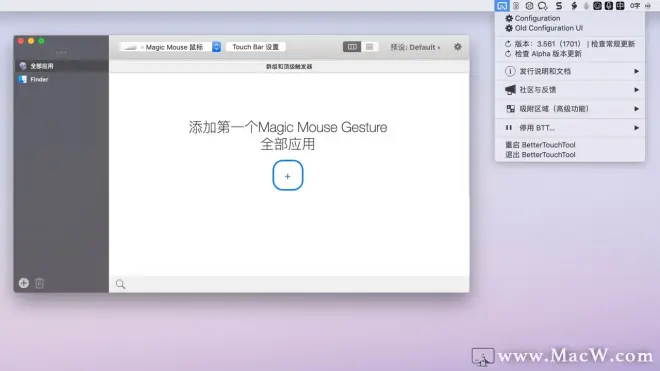This screenshot has height=371, width=660.
Task: Select 全部应用 in the sidebar
Action: coord(61,66)
